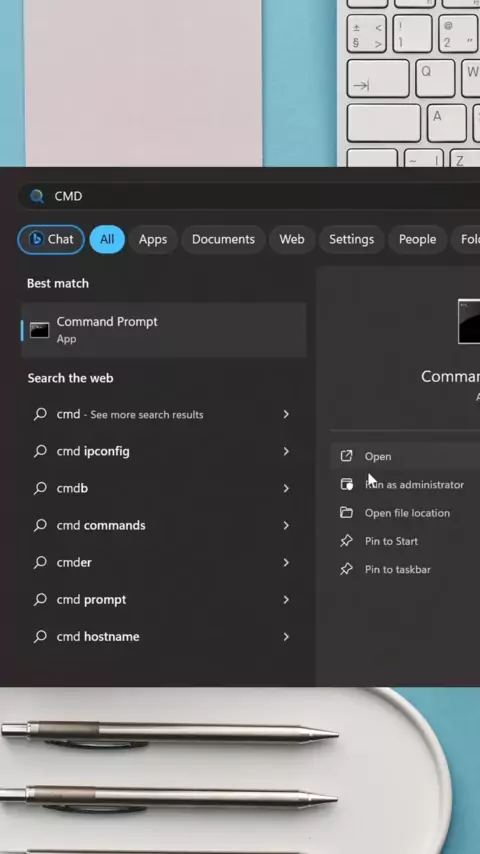Open the Command Prompt best match result
Viewport: 480px width, 854px height.
pyautogui.click(x=163, y=330)
